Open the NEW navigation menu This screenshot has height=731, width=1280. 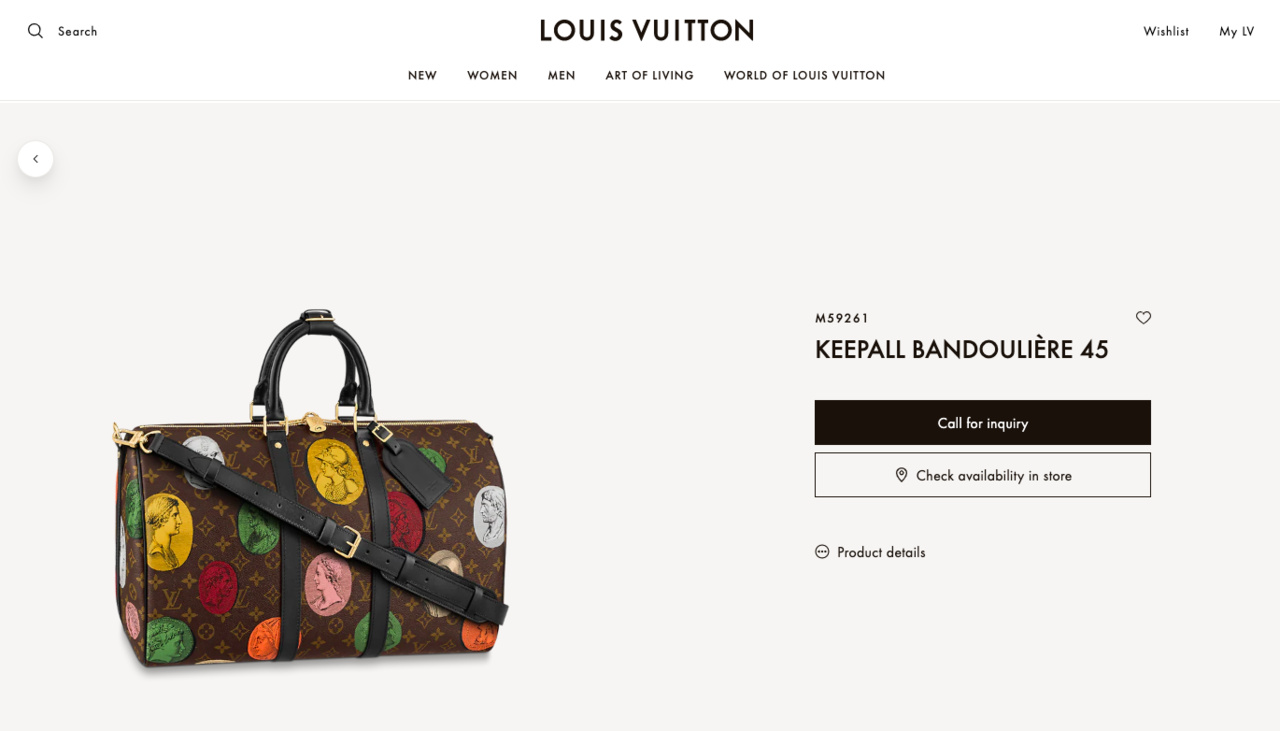422,75
